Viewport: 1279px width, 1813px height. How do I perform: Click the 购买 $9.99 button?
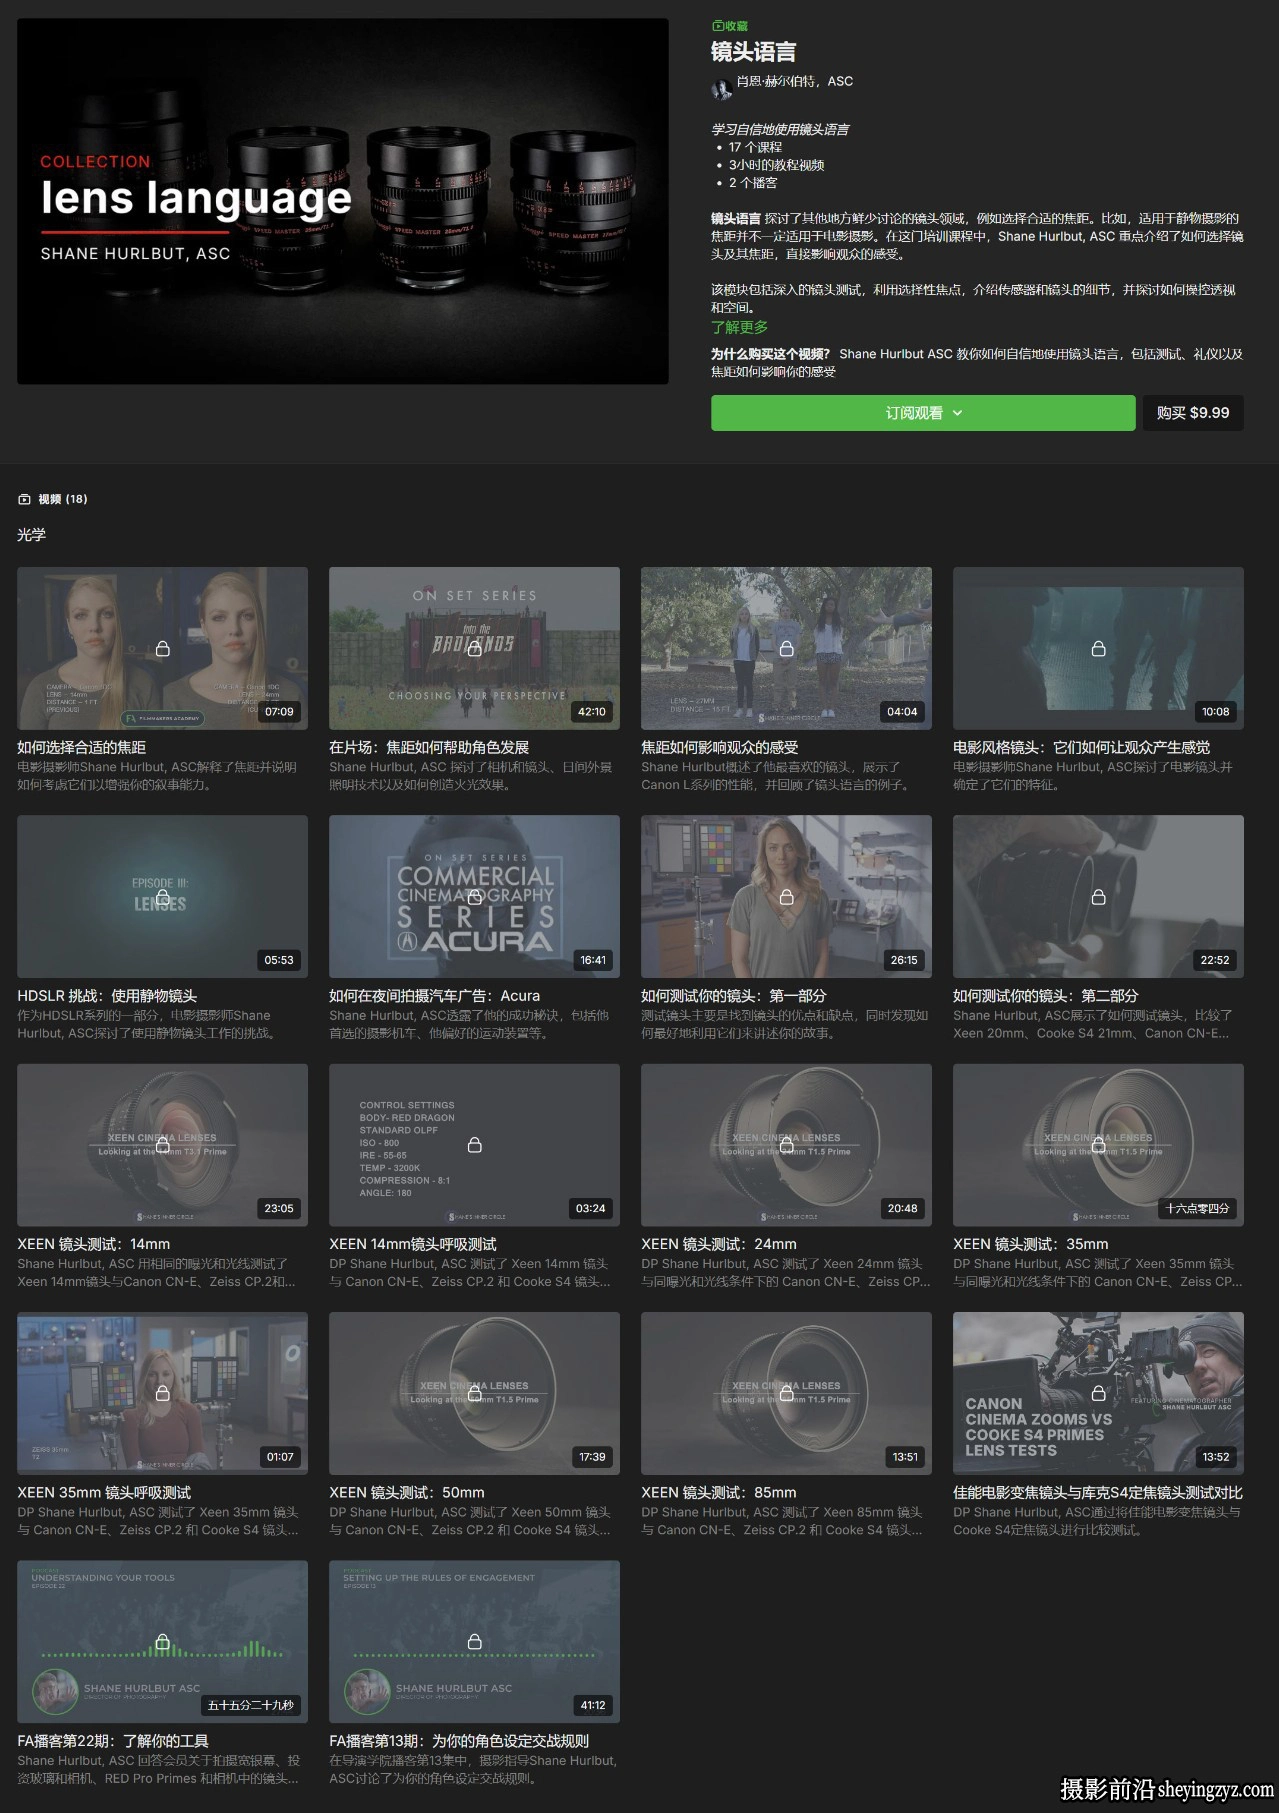1193,413
